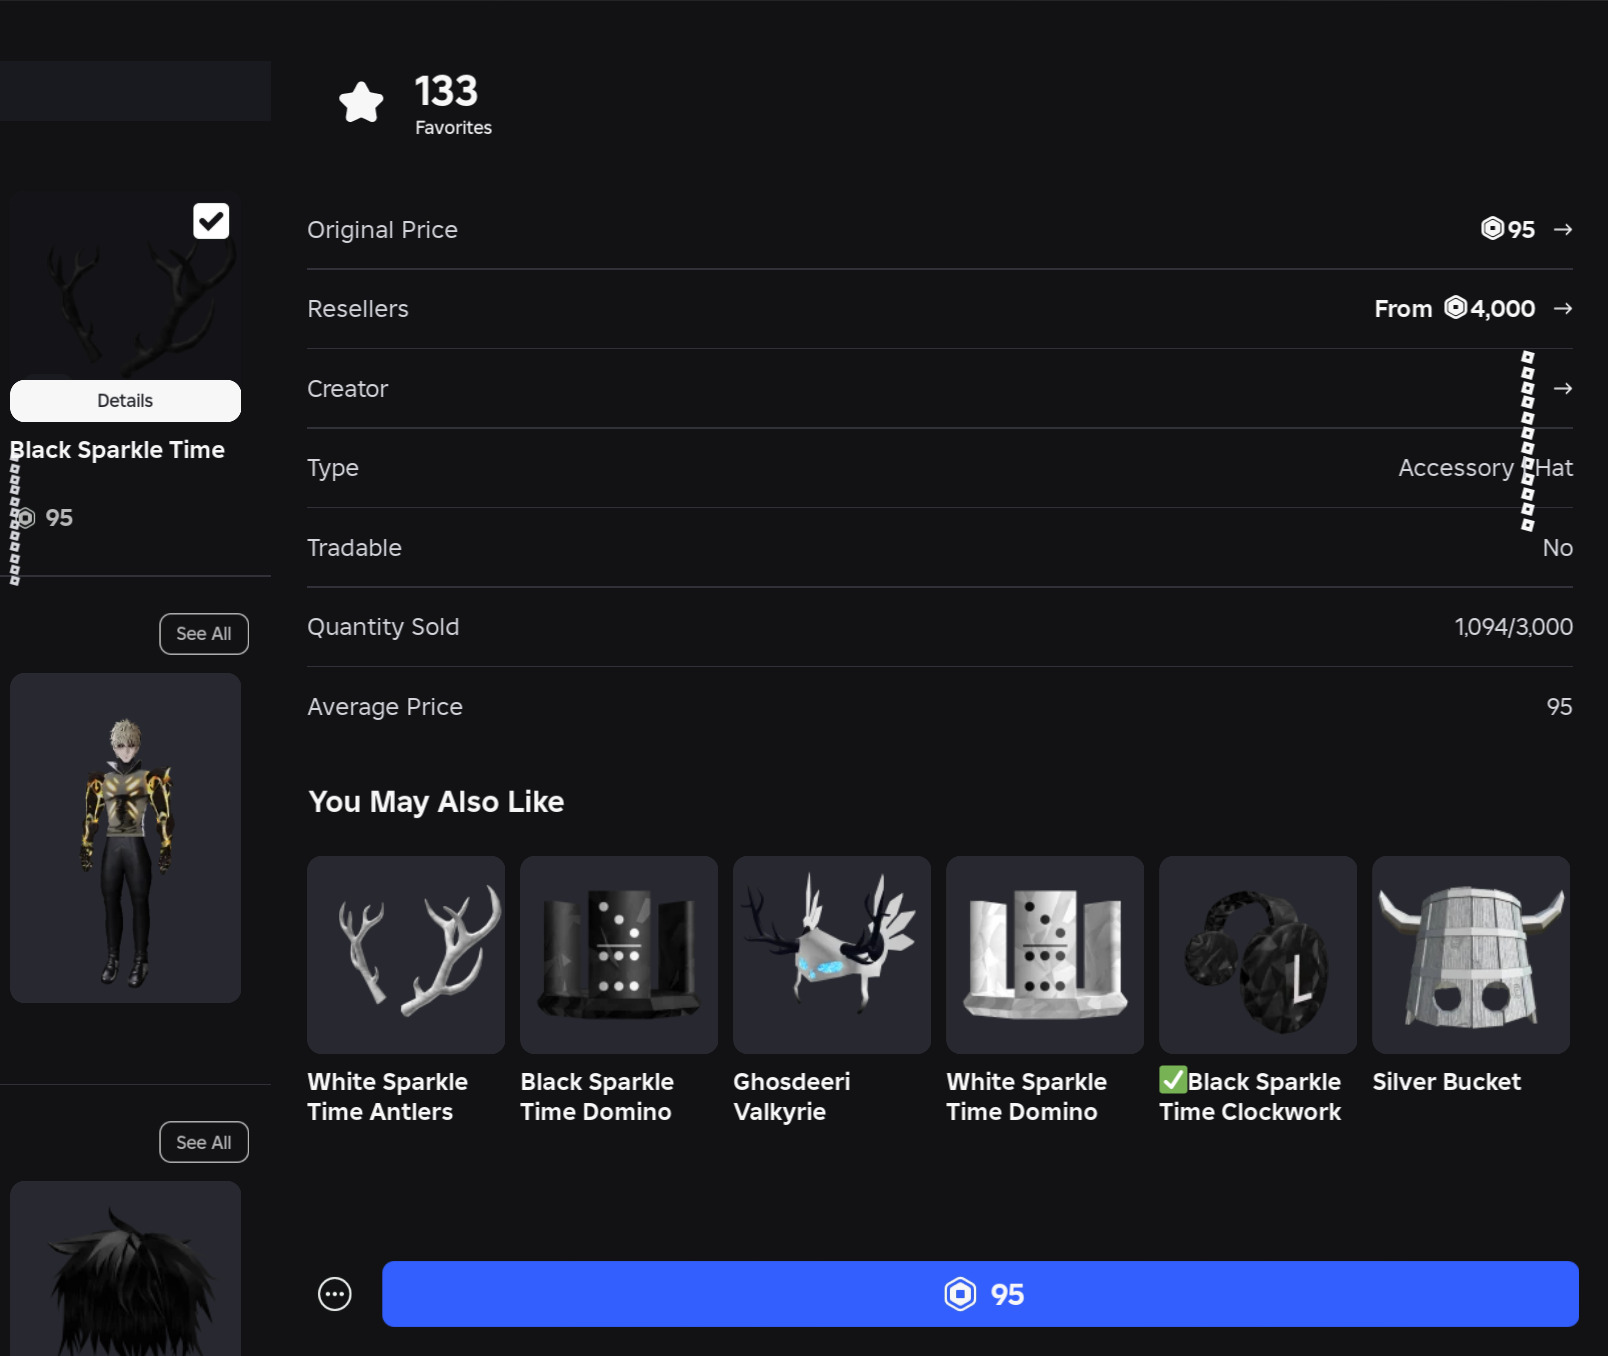Click the second See All button

(203, 1141)
